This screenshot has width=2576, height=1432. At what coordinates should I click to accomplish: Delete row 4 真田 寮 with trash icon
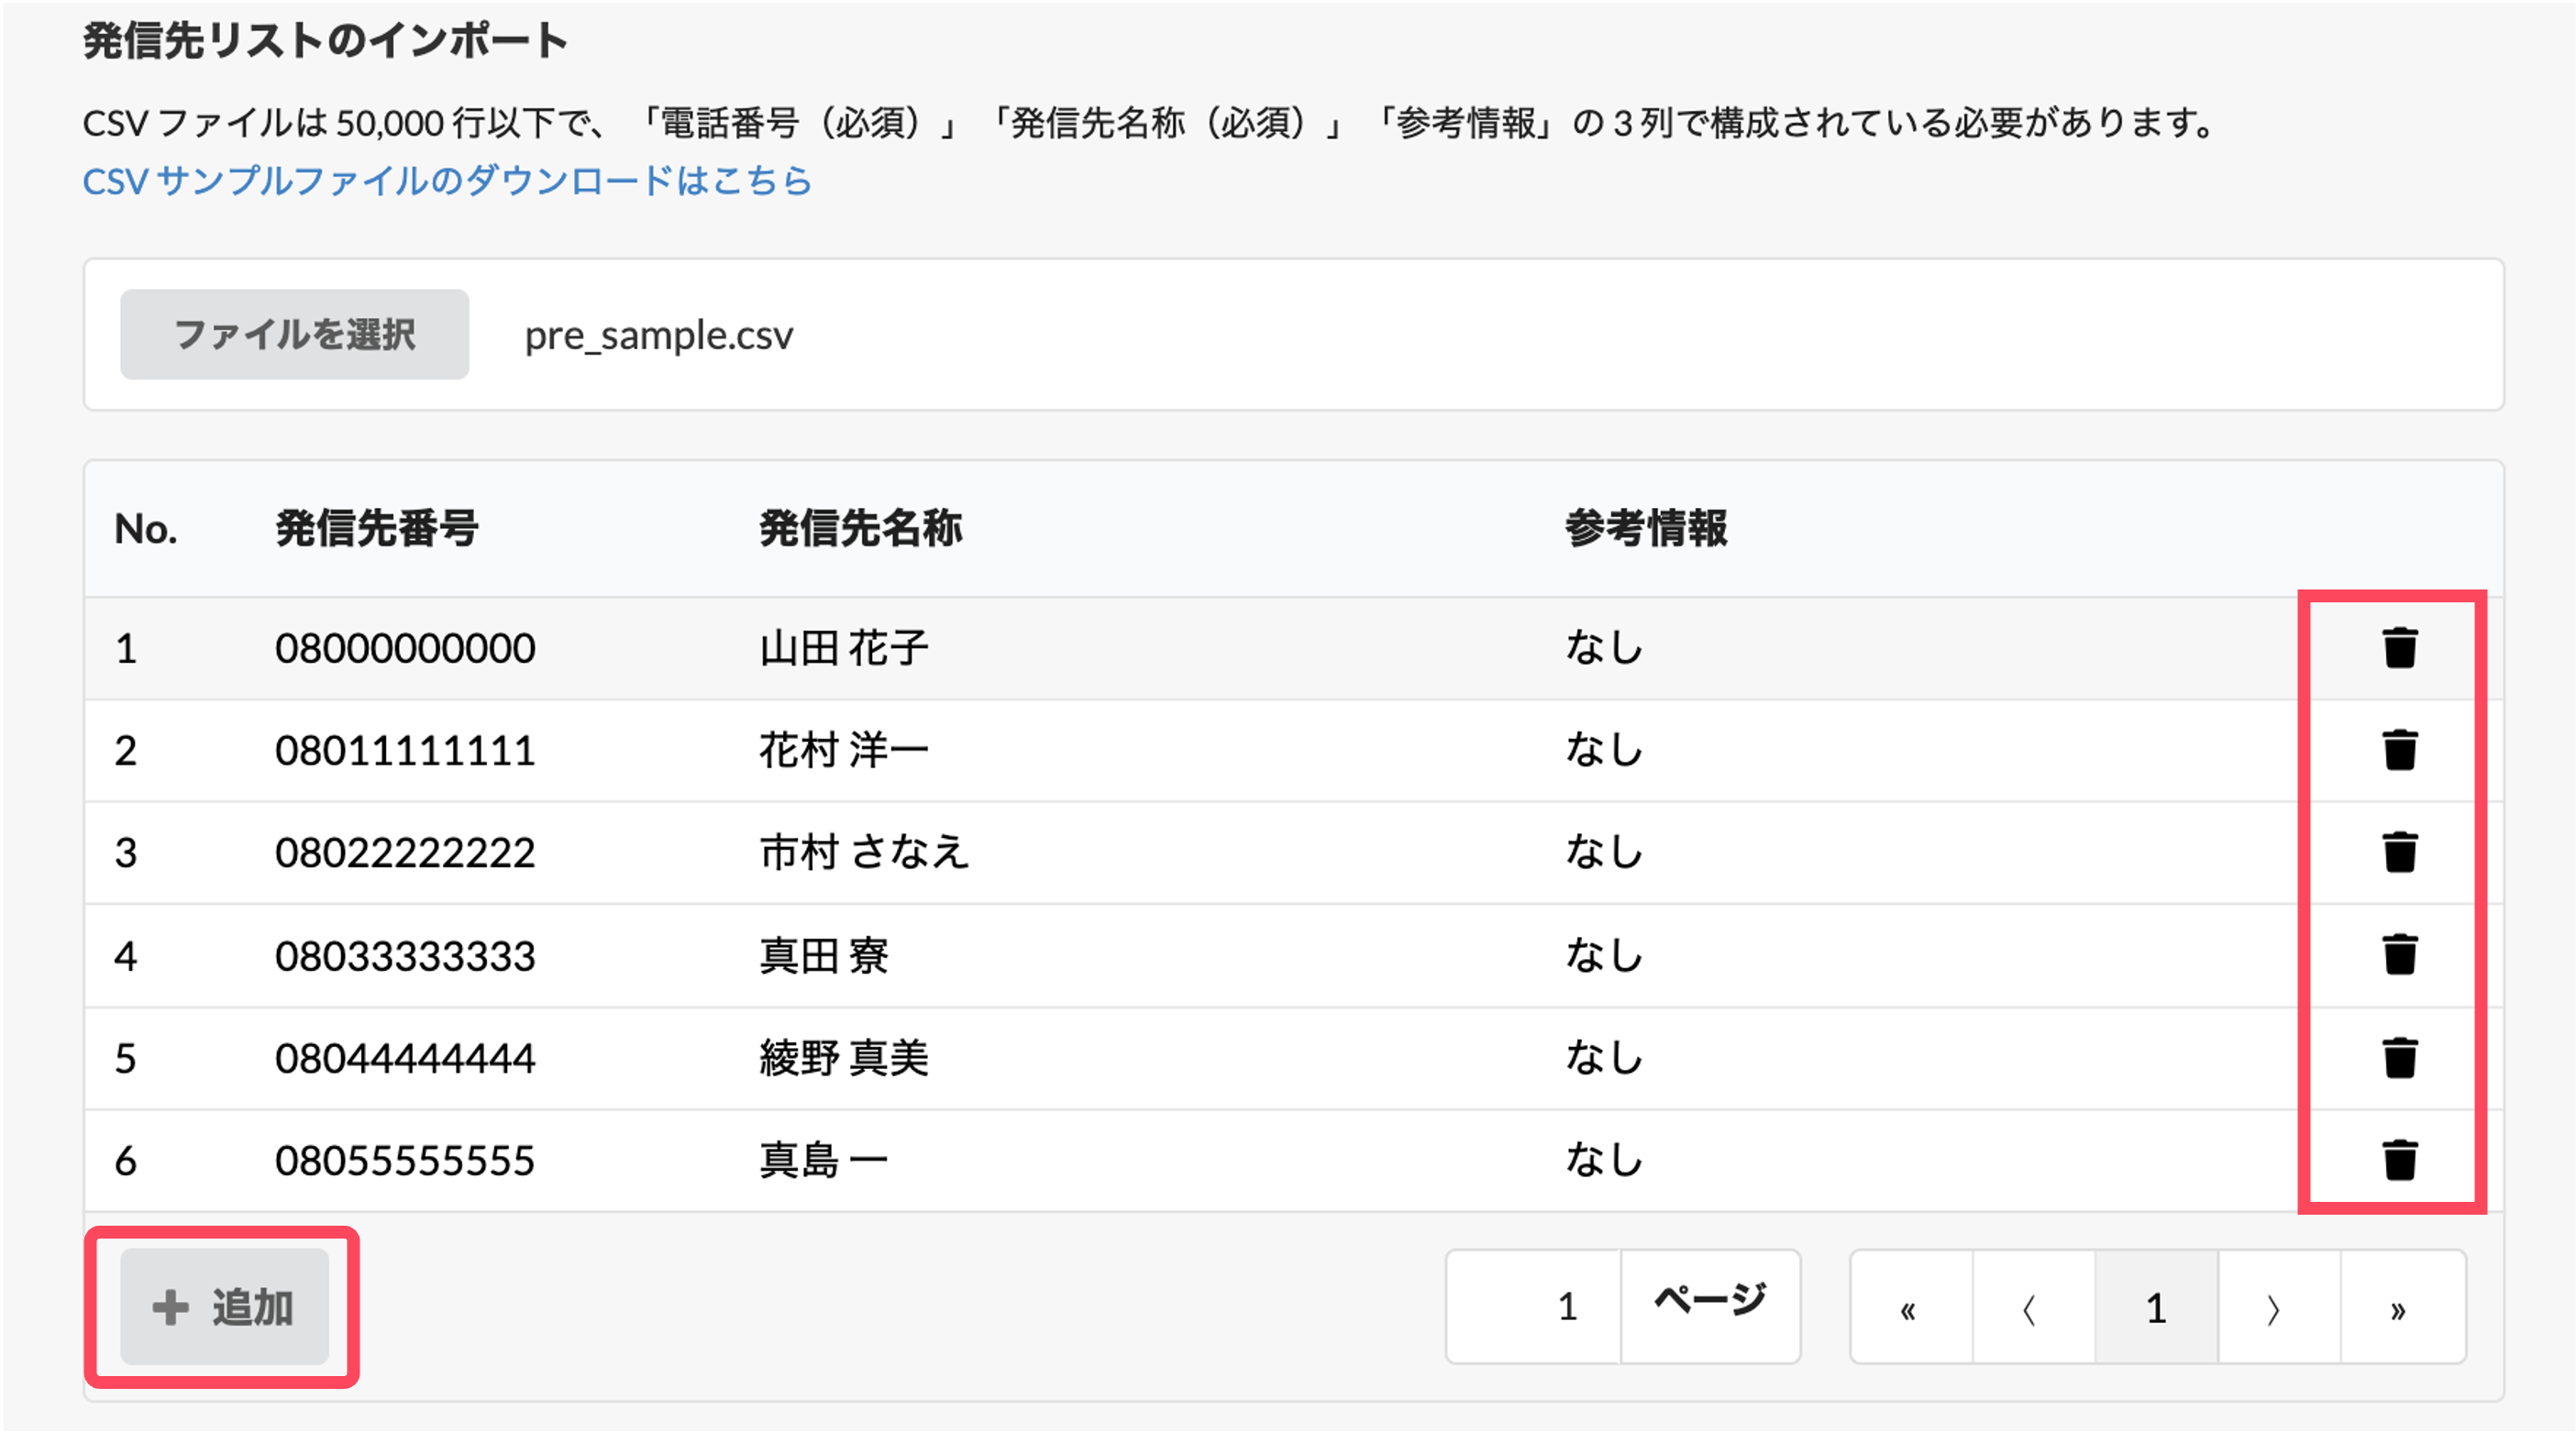pos(2399,955)
